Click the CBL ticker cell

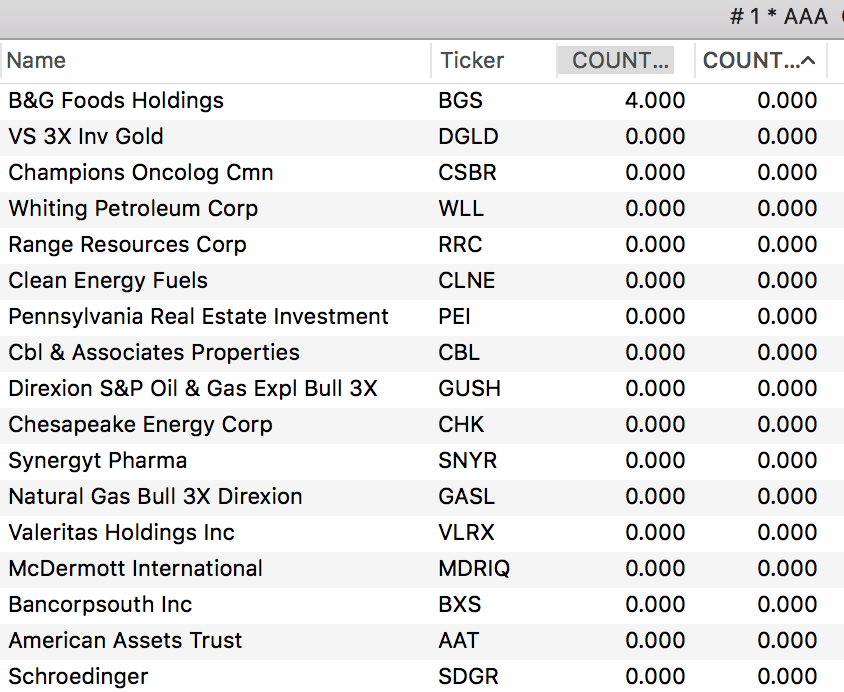[459, 353]
